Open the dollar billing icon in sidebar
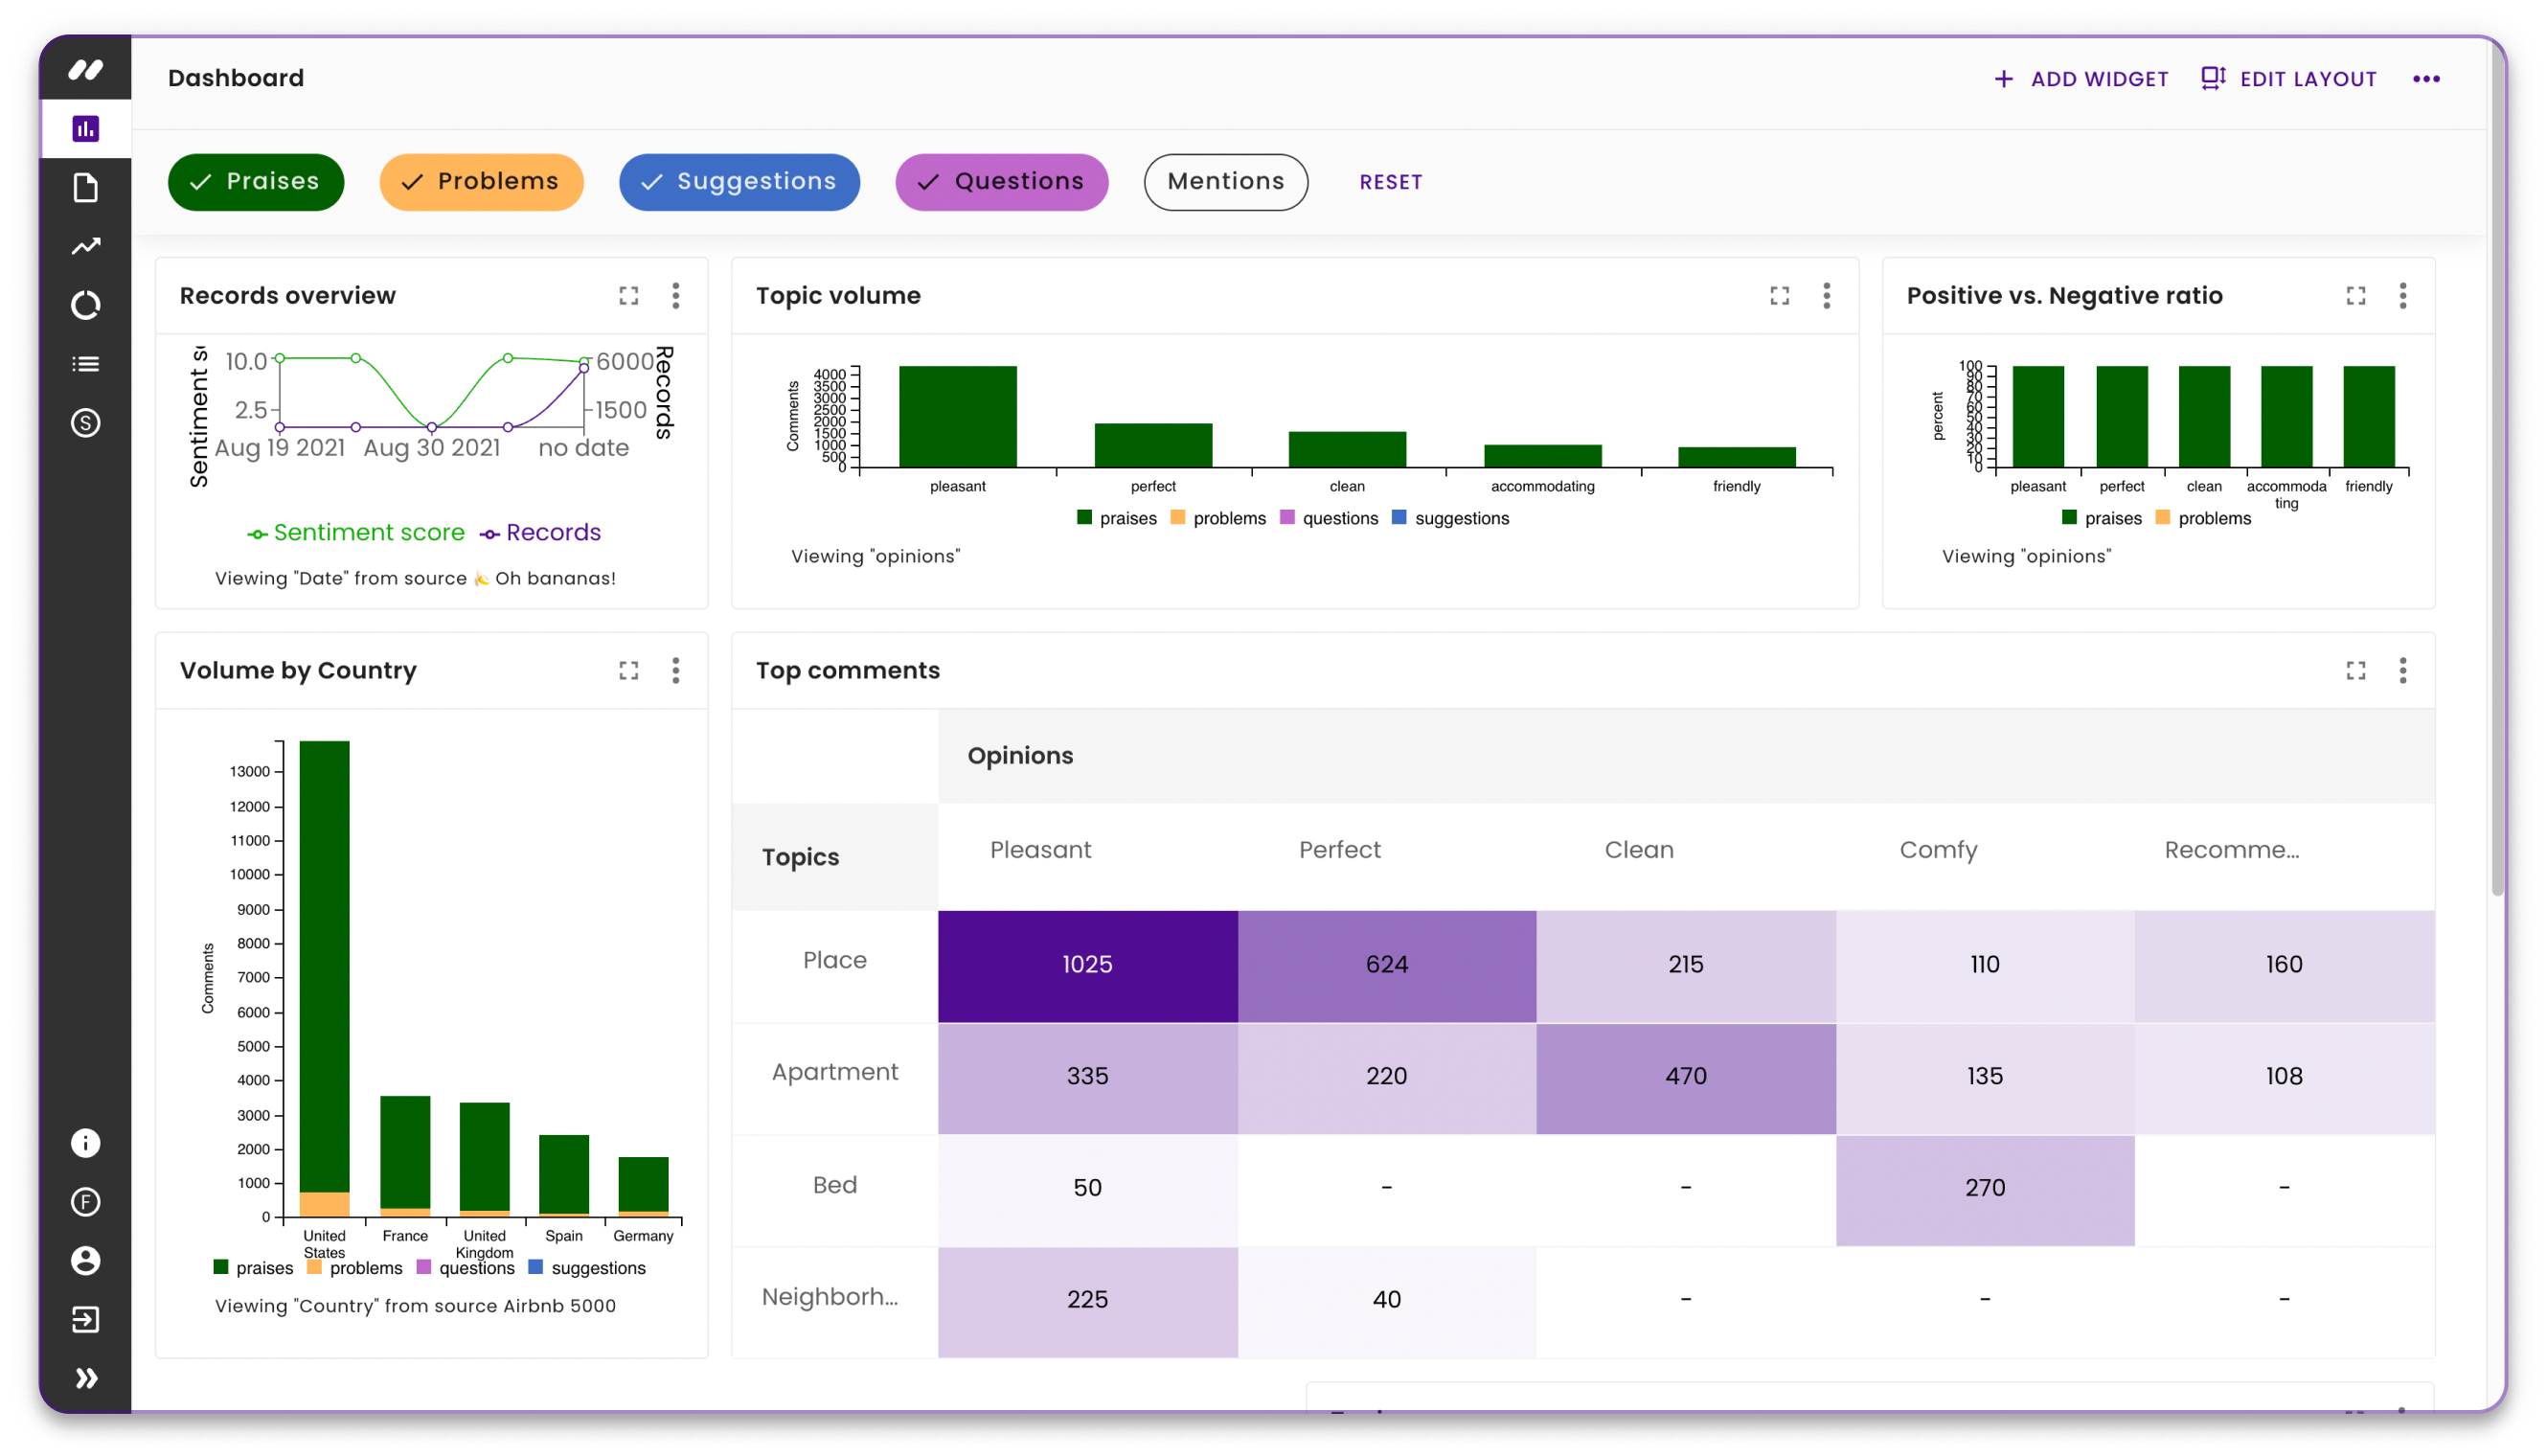This screenshot has height=1456, width=2547. pyautogui.click(x=86, y=423)
